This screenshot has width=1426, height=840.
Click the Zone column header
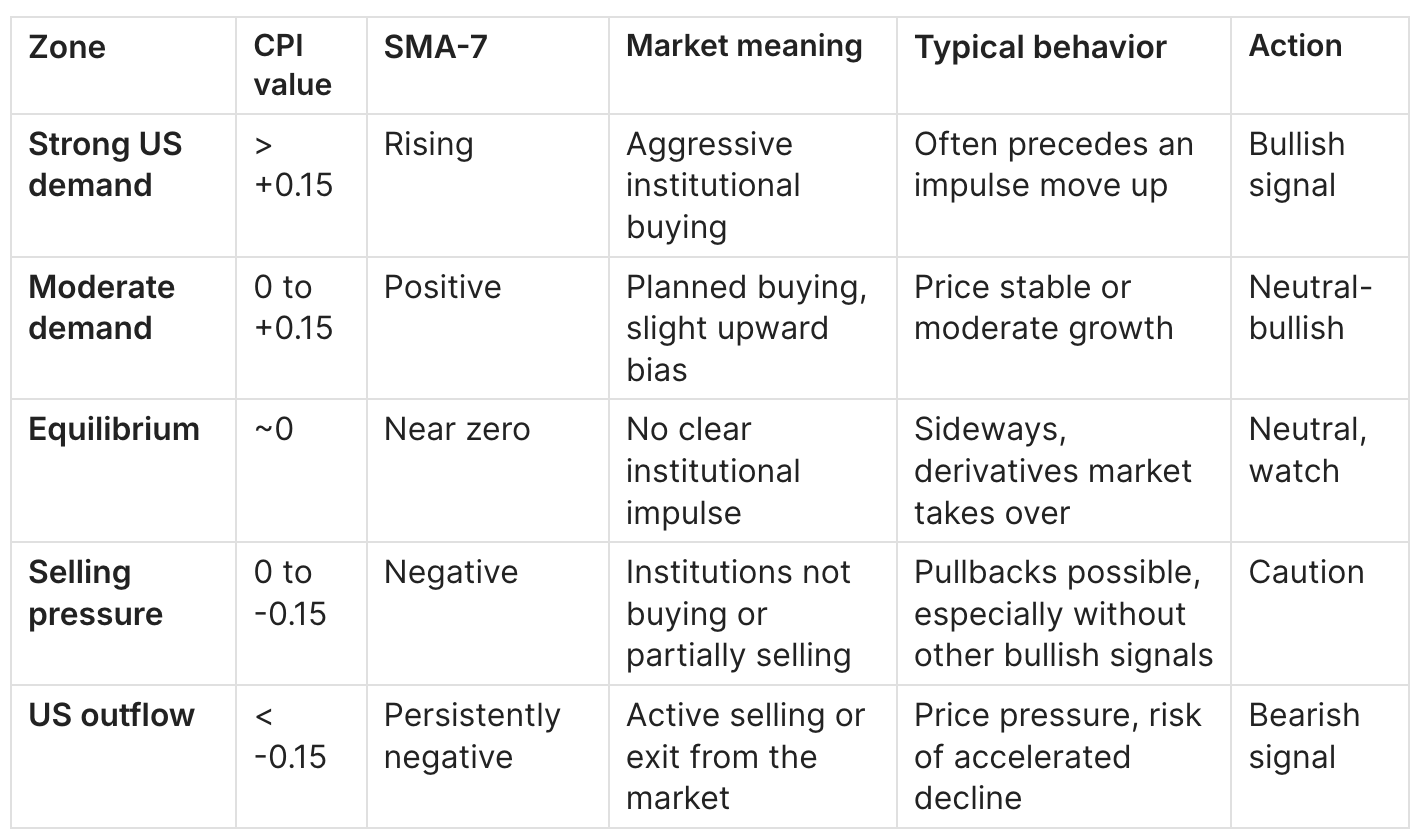[x=67, y=47]
